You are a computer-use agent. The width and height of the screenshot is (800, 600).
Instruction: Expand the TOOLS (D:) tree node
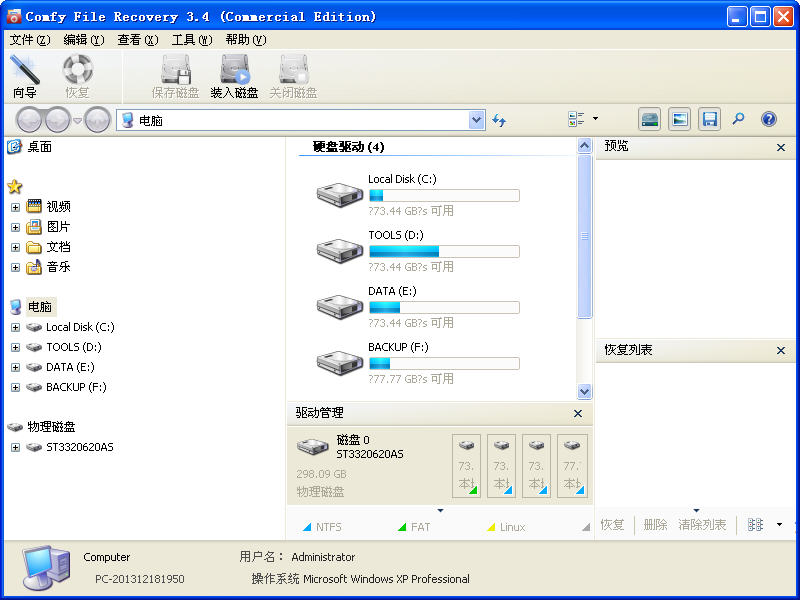[x=14, y=347]
